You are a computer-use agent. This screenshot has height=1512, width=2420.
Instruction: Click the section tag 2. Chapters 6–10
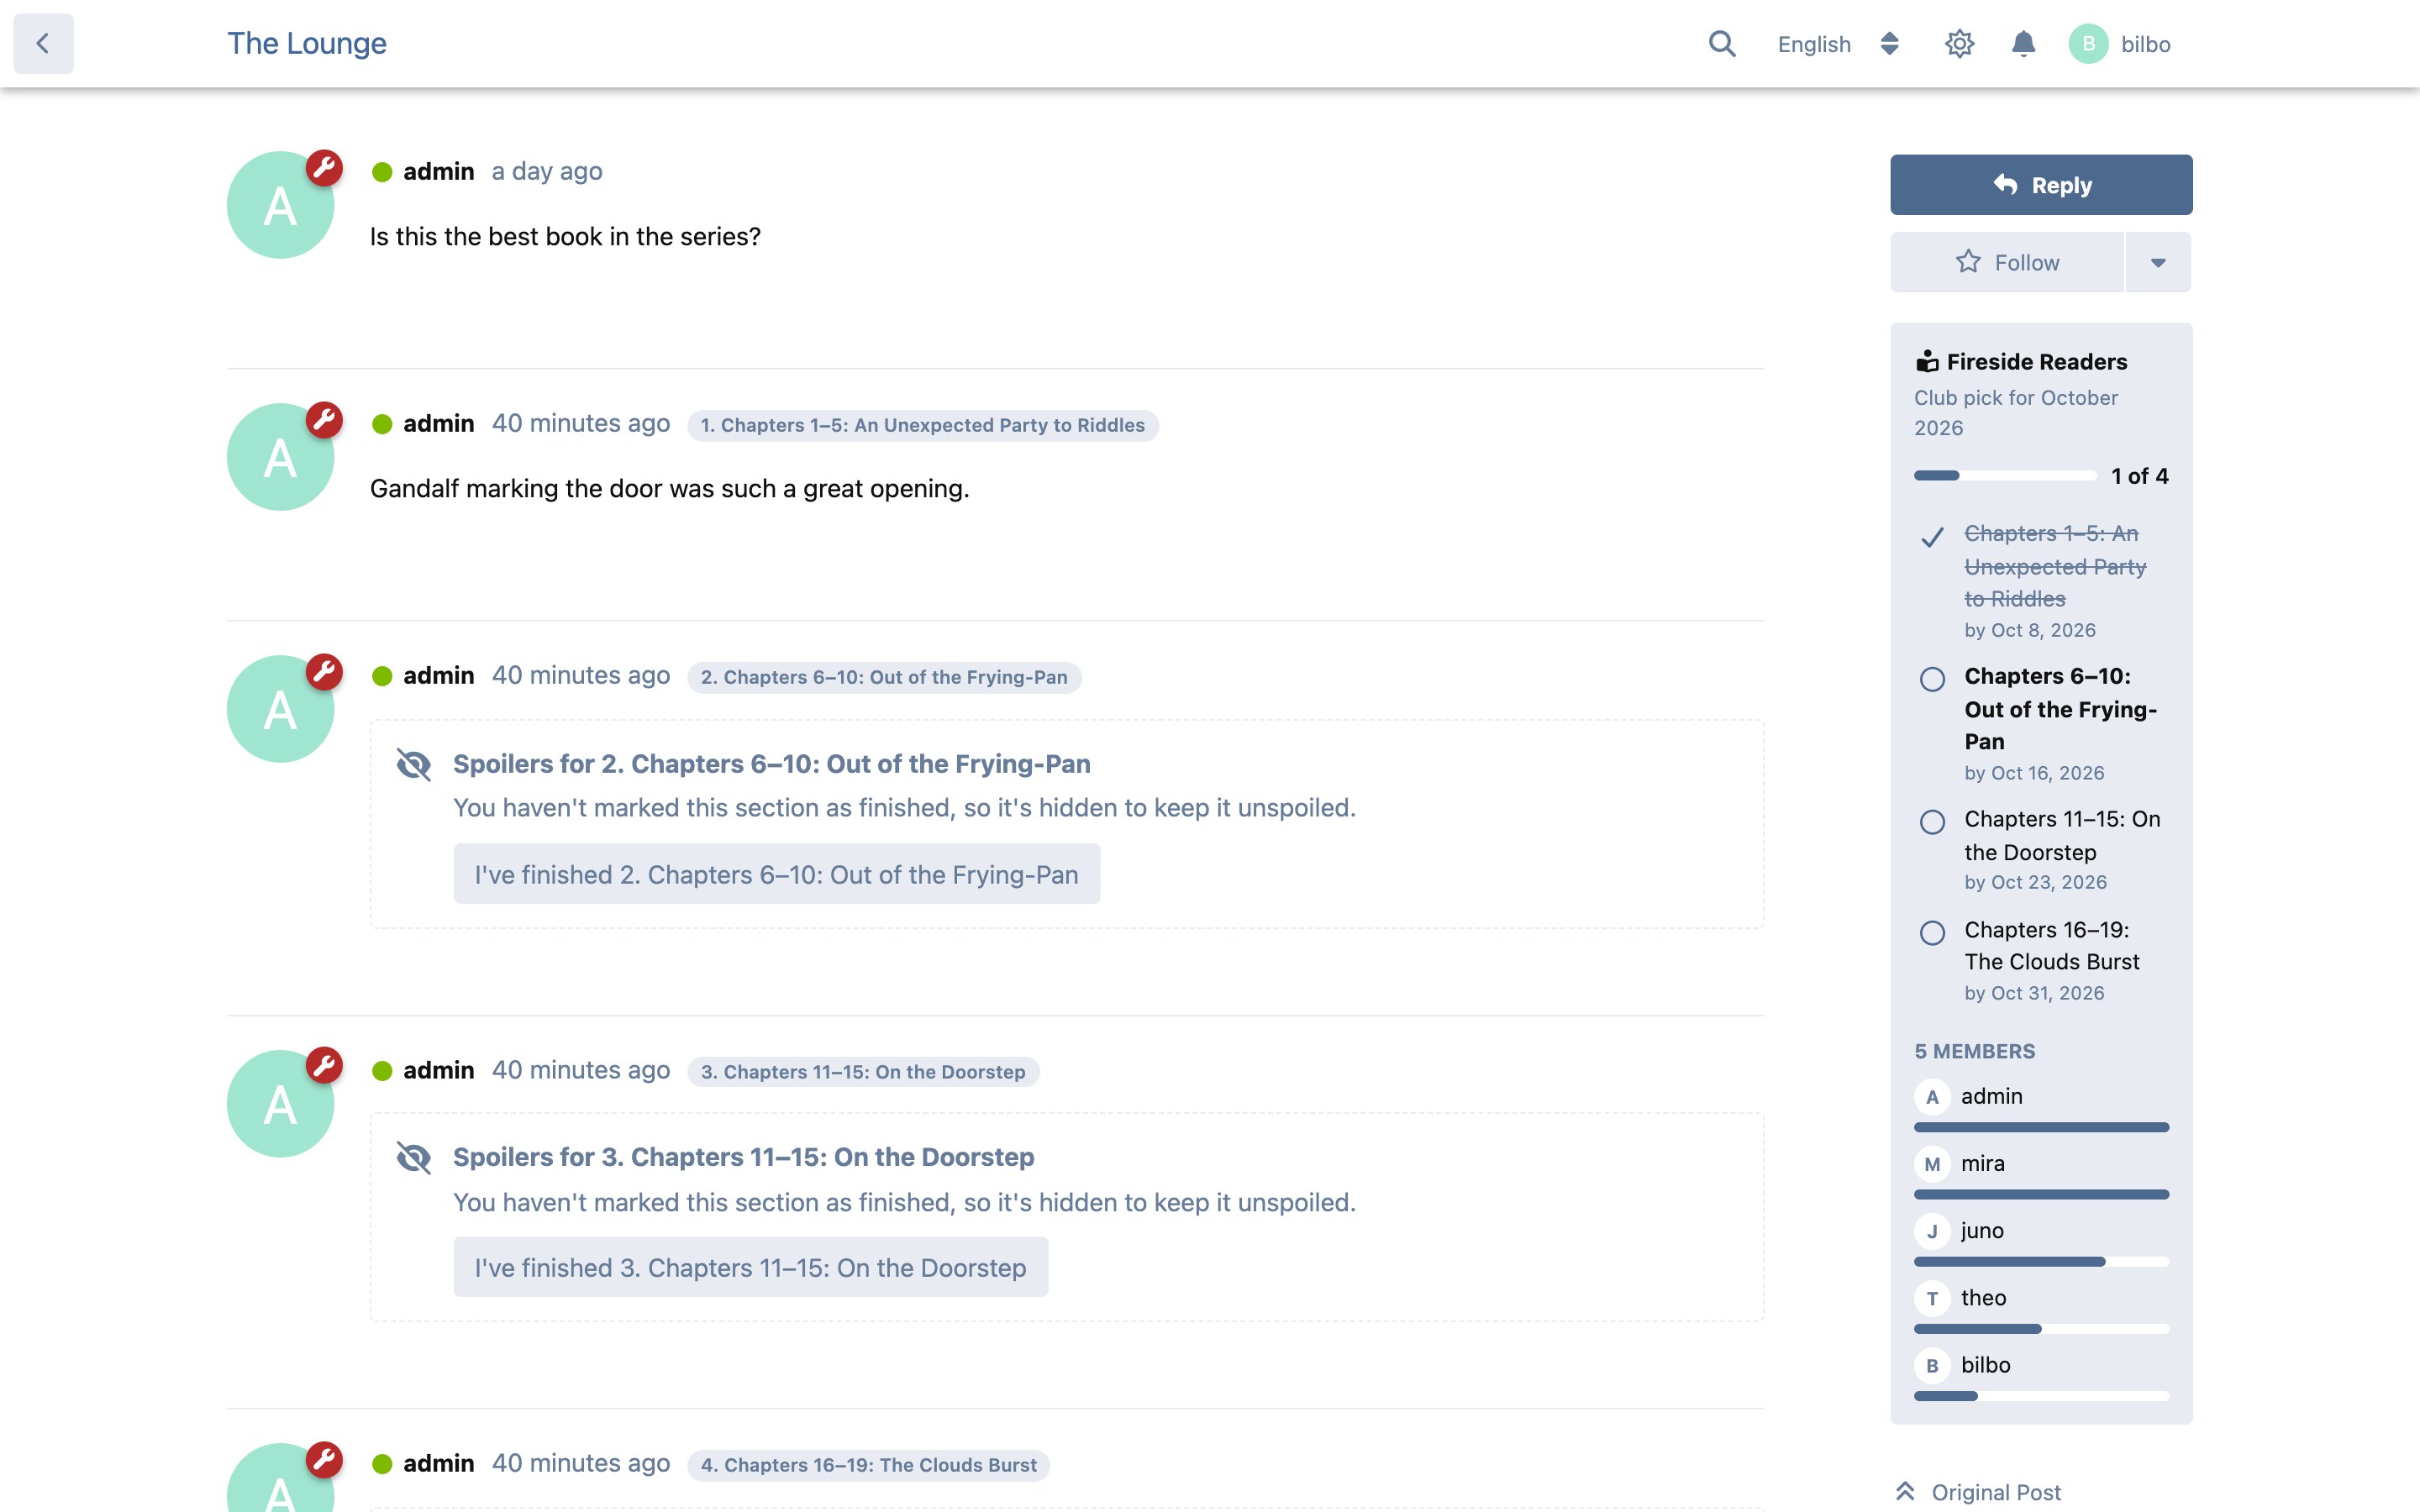pos(884,677)
